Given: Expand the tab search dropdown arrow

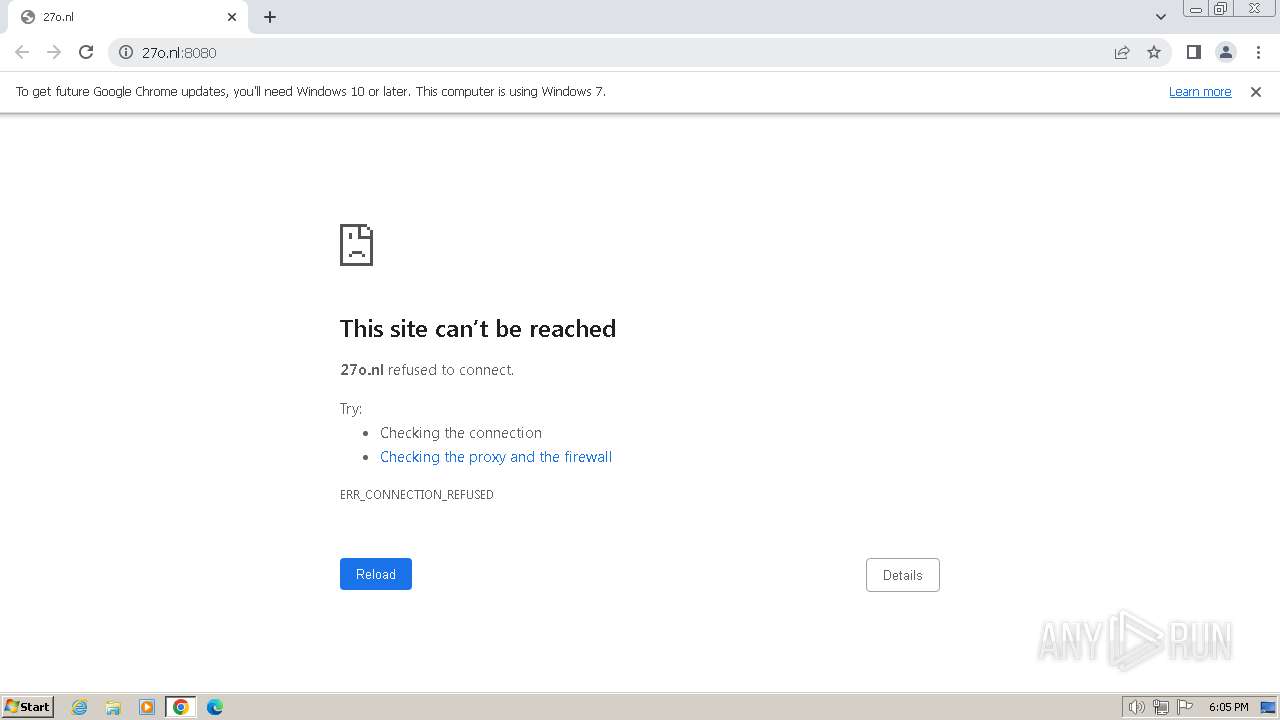Looking at the screenshot, I should [1161, 17].
